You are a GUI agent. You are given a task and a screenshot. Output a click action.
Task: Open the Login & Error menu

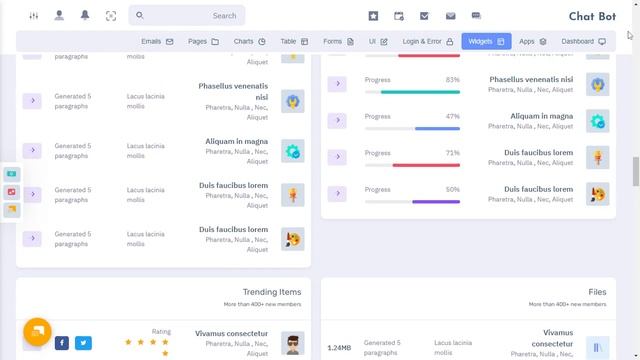428,42
